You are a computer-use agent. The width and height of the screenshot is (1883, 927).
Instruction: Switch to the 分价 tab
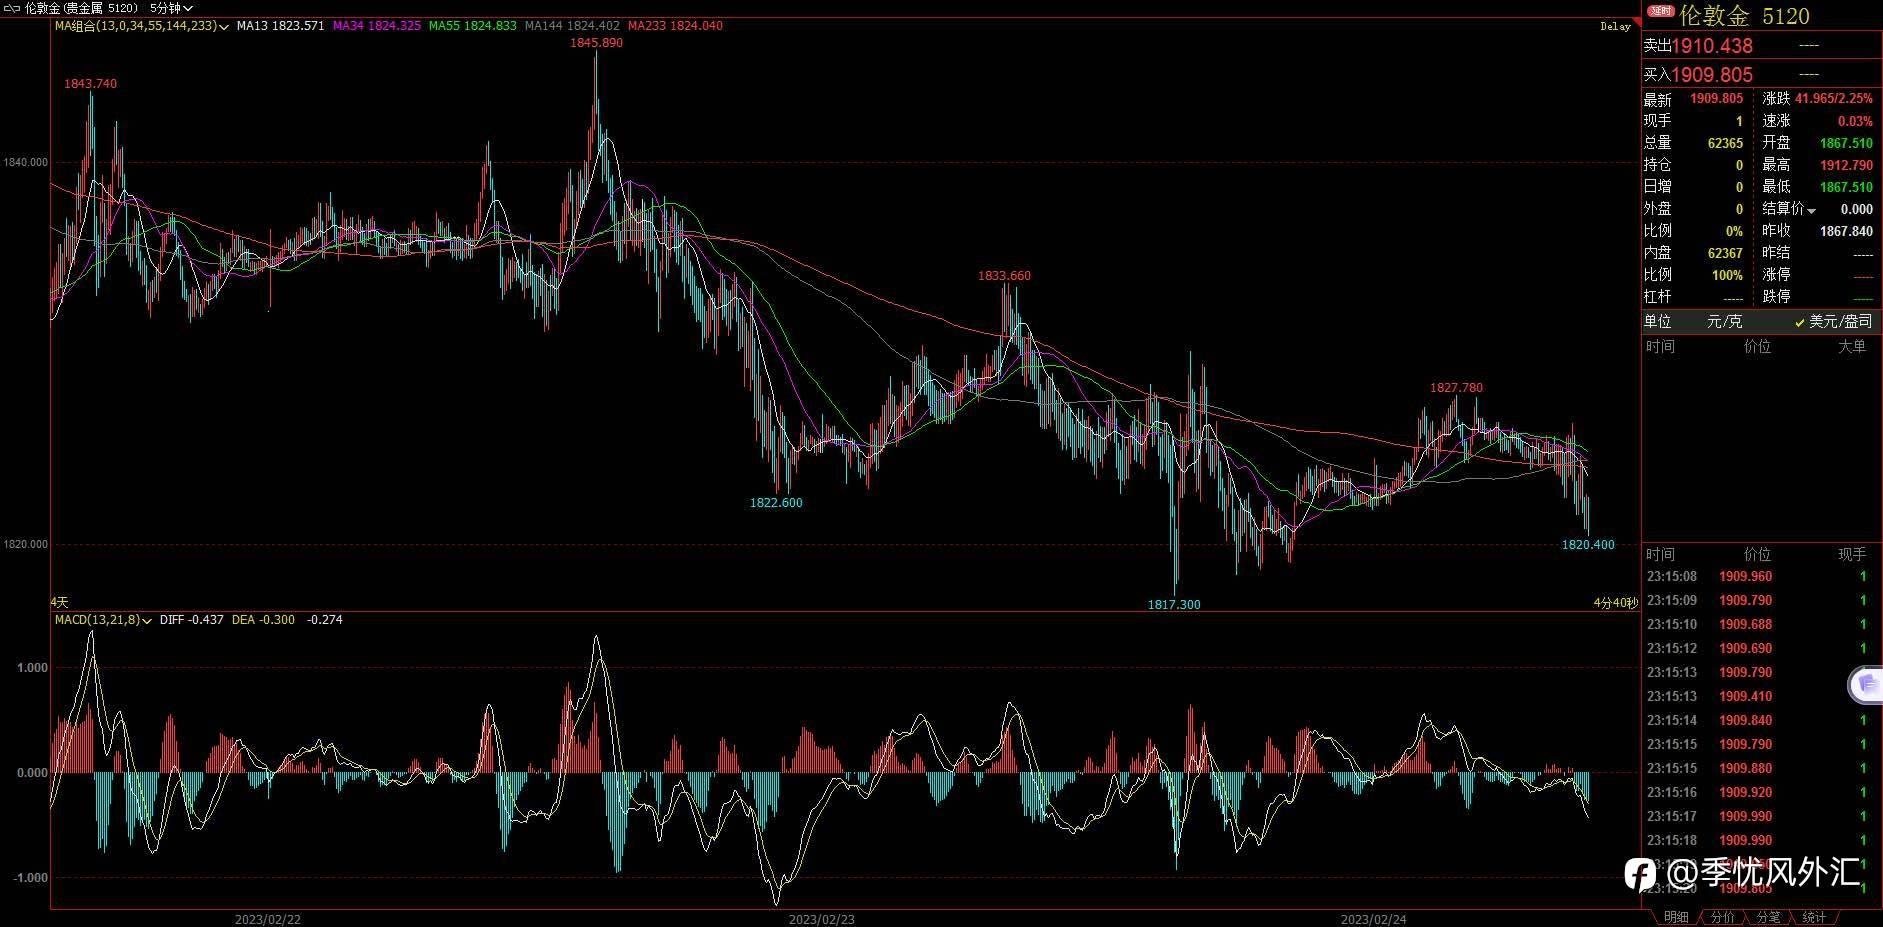(1722, 917)
